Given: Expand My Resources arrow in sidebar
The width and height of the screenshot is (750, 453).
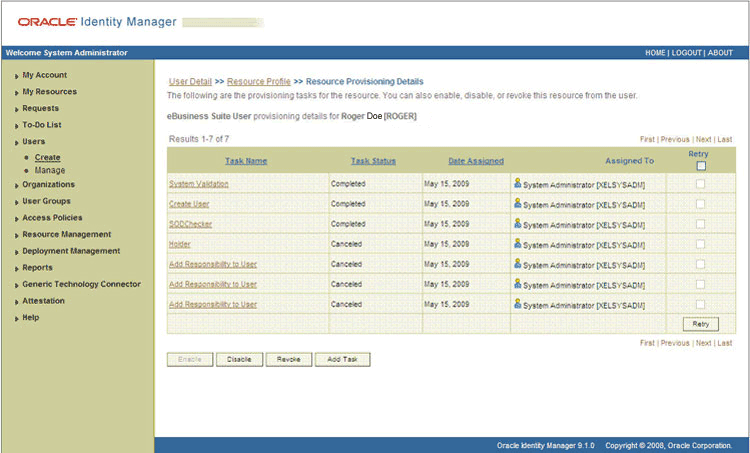Looking at the screenshot, I should click(17, 92).
